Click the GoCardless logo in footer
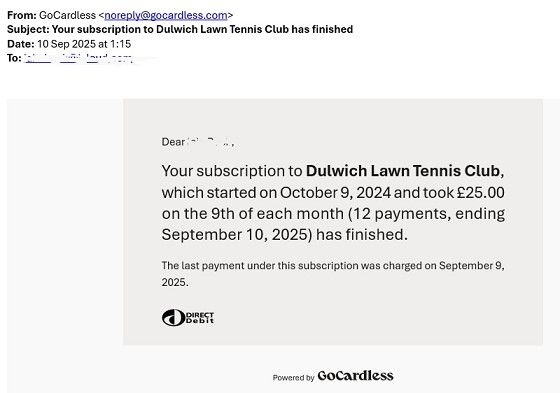 point(355,376)
